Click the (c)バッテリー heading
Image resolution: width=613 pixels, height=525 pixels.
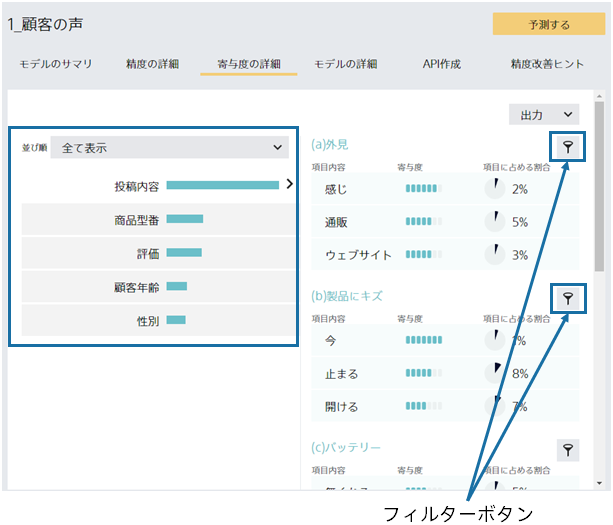pyautogui.click(x=346, y=447)
